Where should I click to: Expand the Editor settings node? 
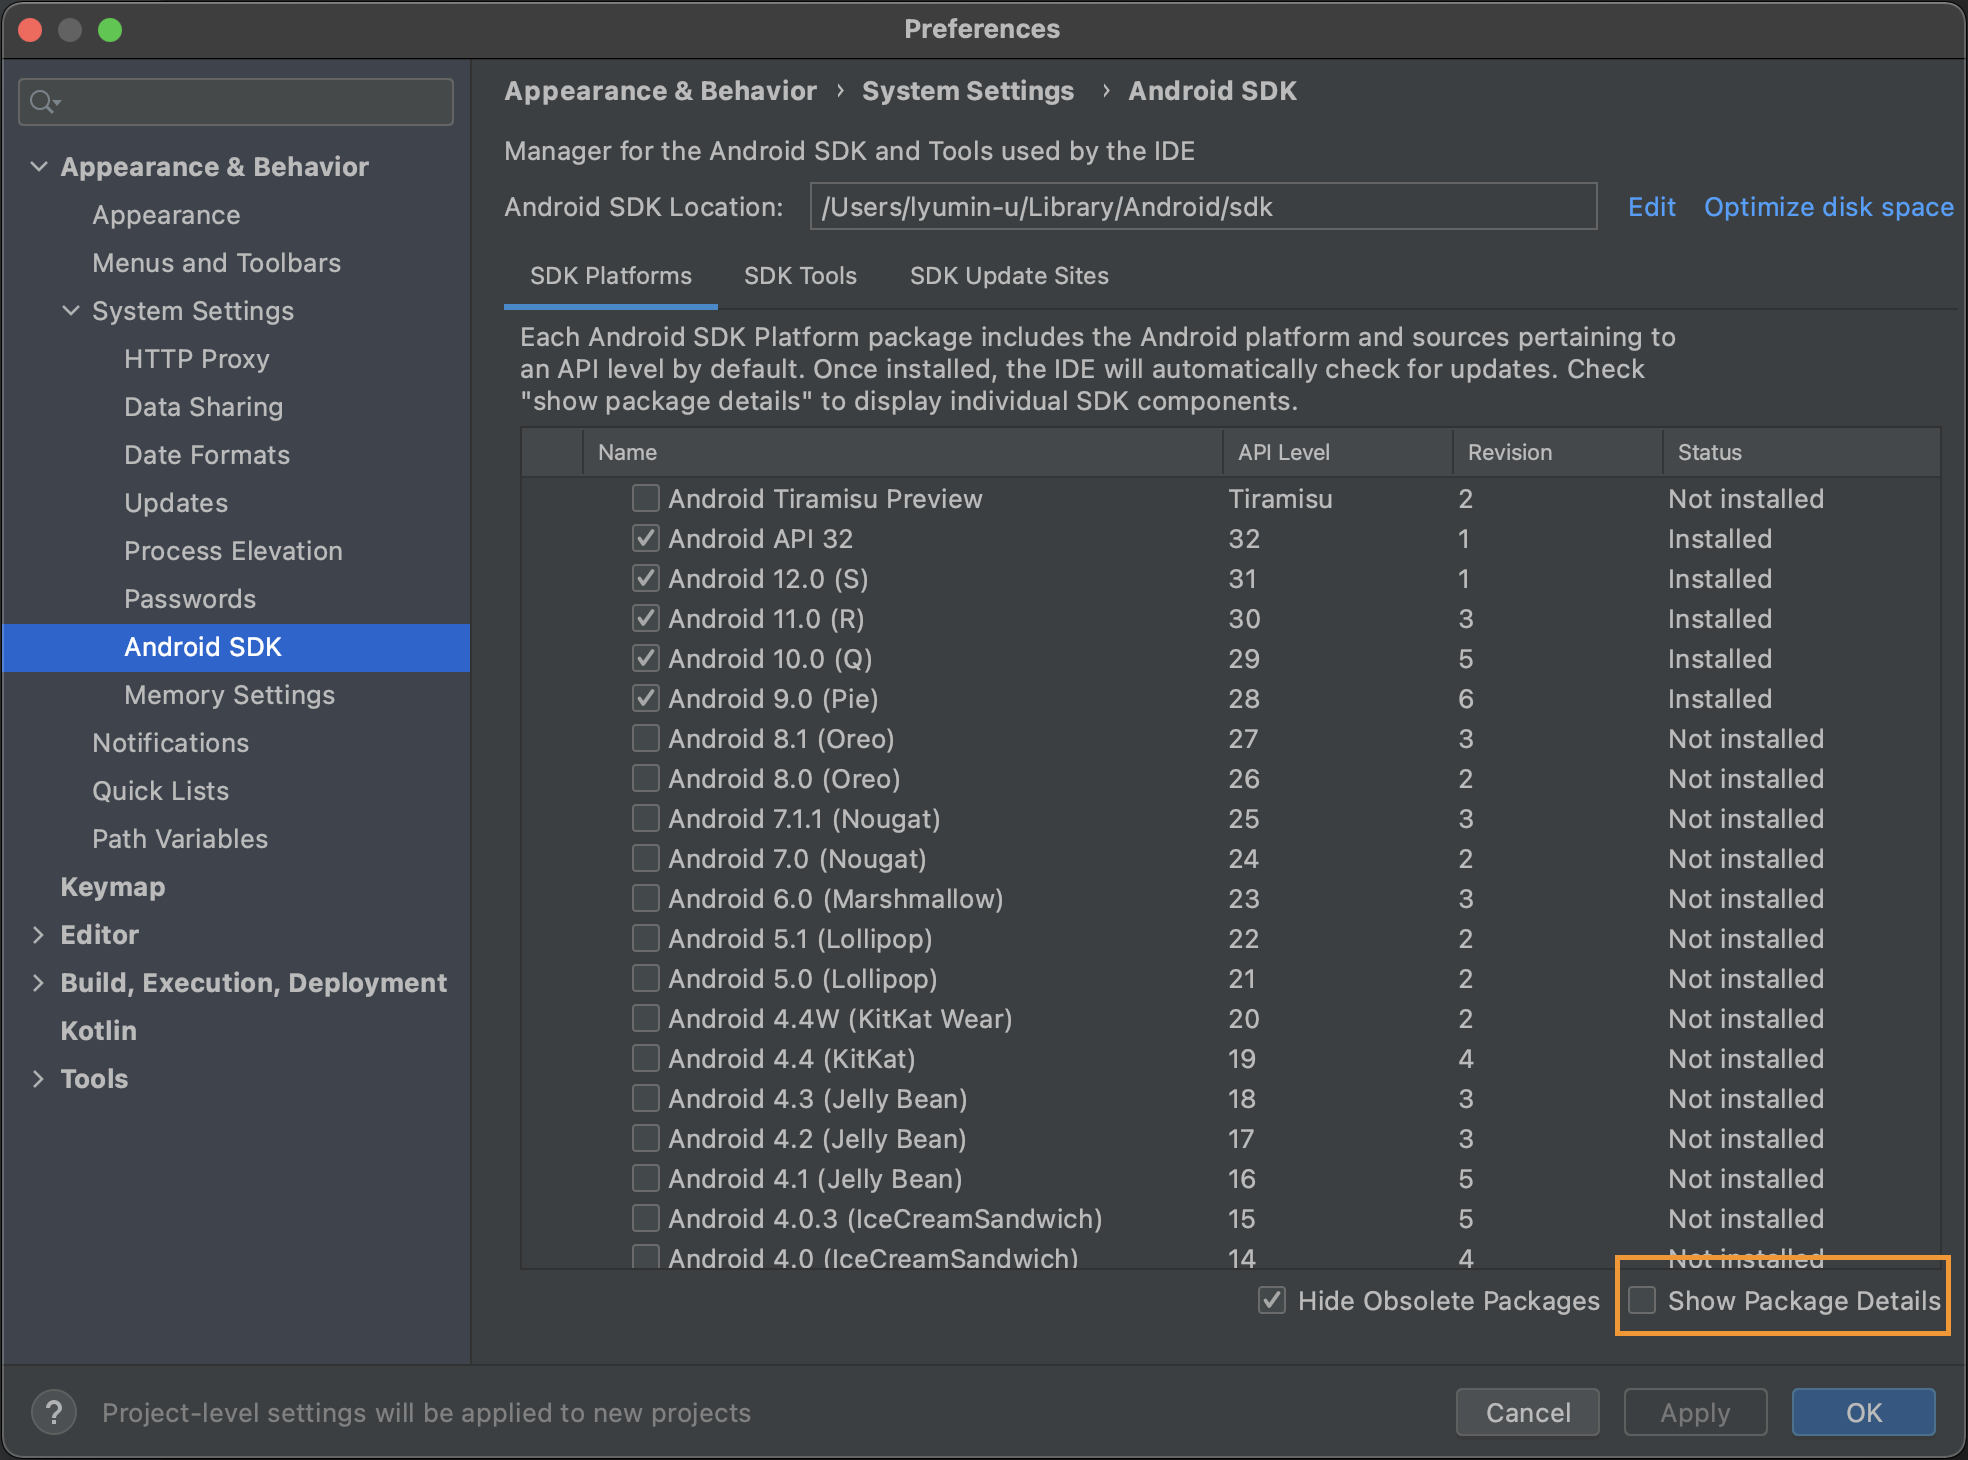pos(39,934)
